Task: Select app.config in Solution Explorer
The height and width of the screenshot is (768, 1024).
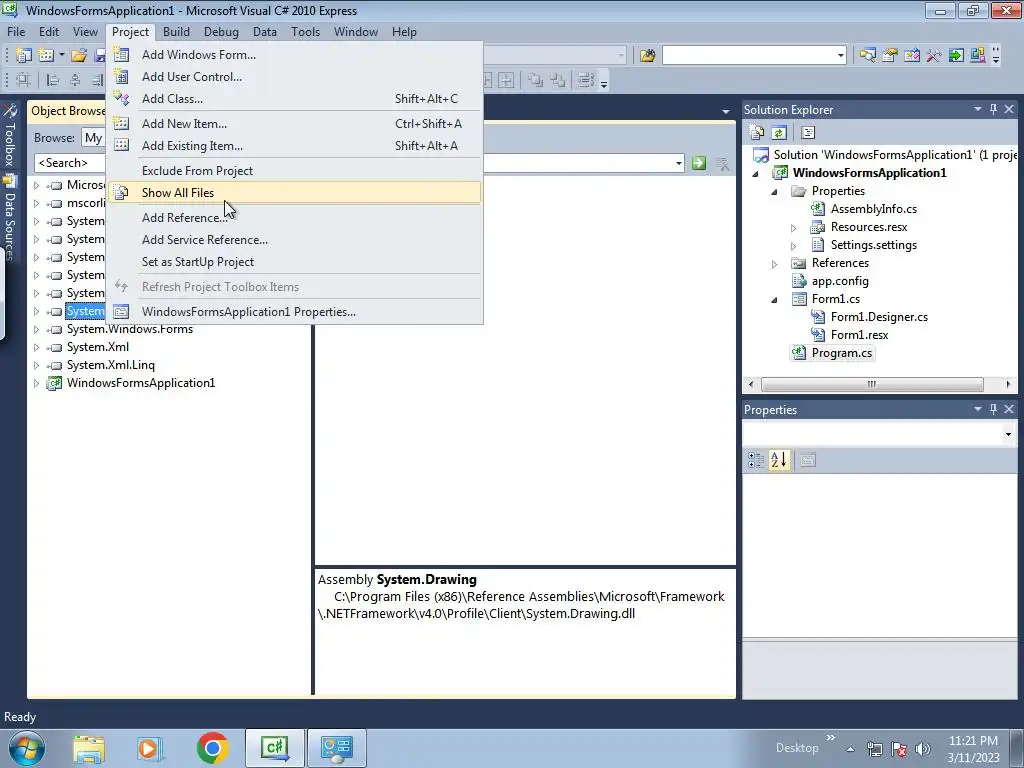Action: (840, 281)
